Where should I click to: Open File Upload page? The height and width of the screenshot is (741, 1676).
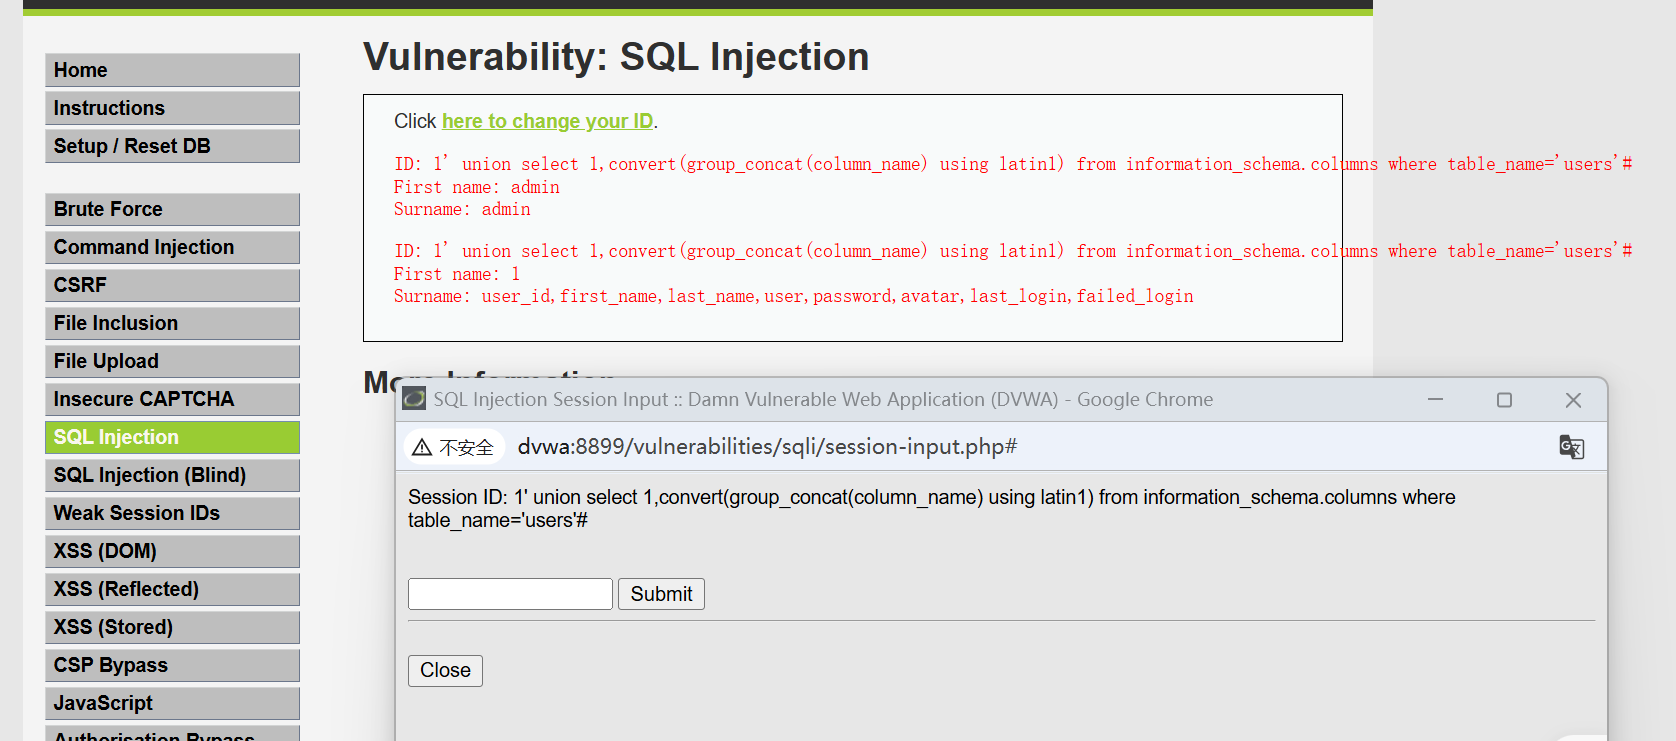(172, 361)
